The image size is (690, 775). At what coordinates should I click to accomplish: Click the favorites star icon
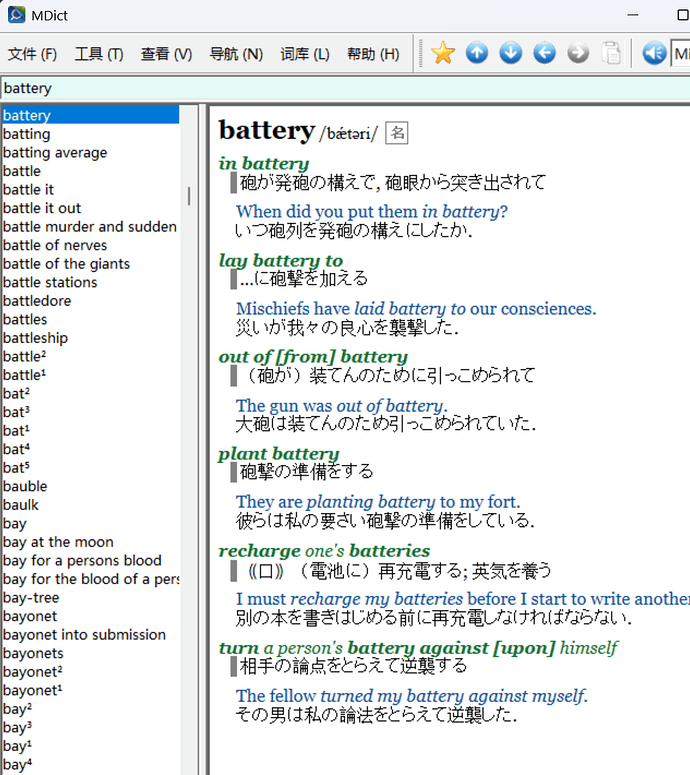[443, 53]
